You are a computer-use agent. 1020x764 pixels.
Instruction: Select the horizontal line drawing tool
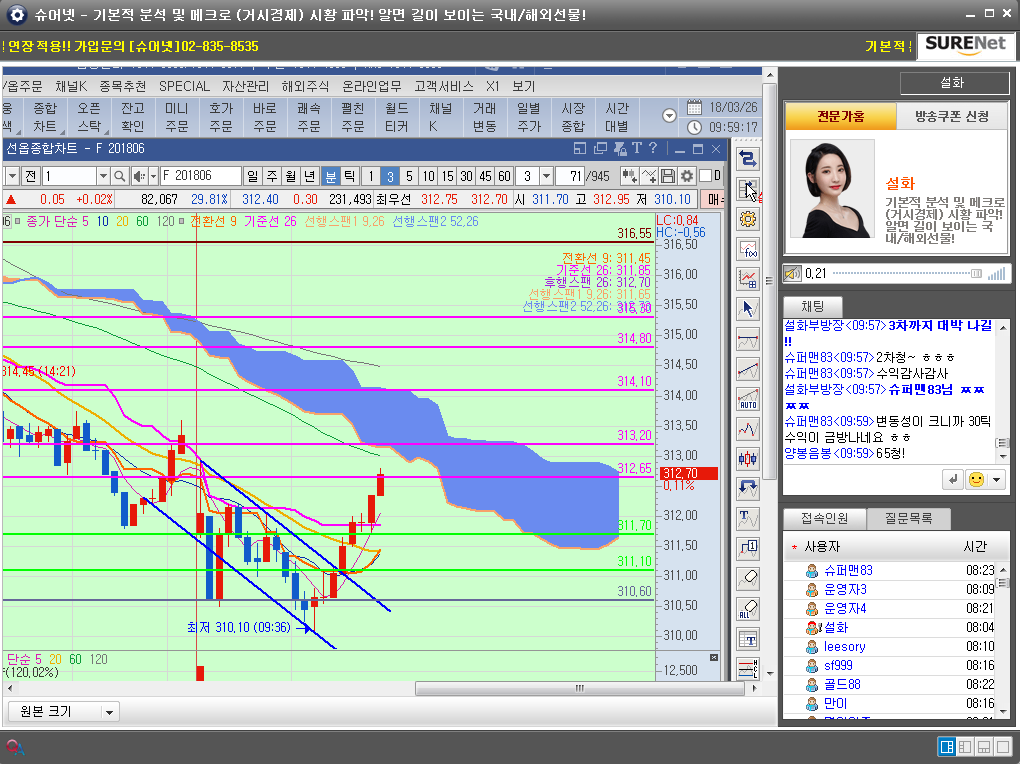(x=747, y=339)
